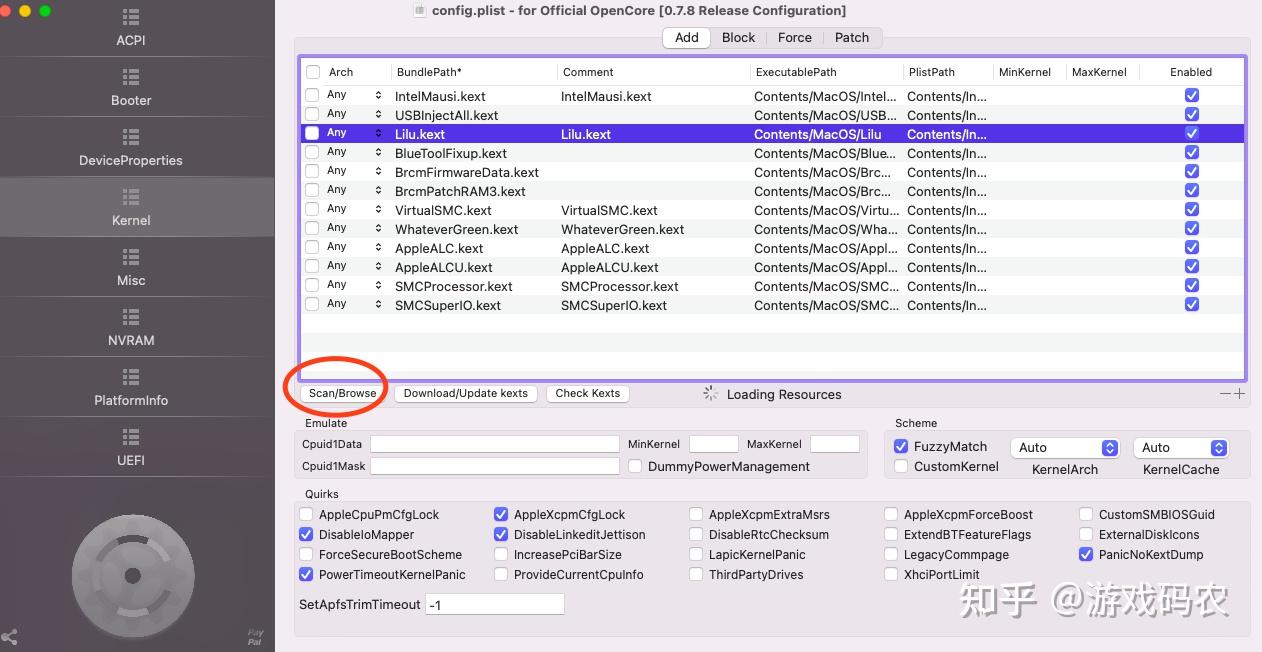Viewport: 1262px width, 652px height.
Task: Change Arch stepper for BrcmPatchRAM3.kext
Action: [379, 191]
